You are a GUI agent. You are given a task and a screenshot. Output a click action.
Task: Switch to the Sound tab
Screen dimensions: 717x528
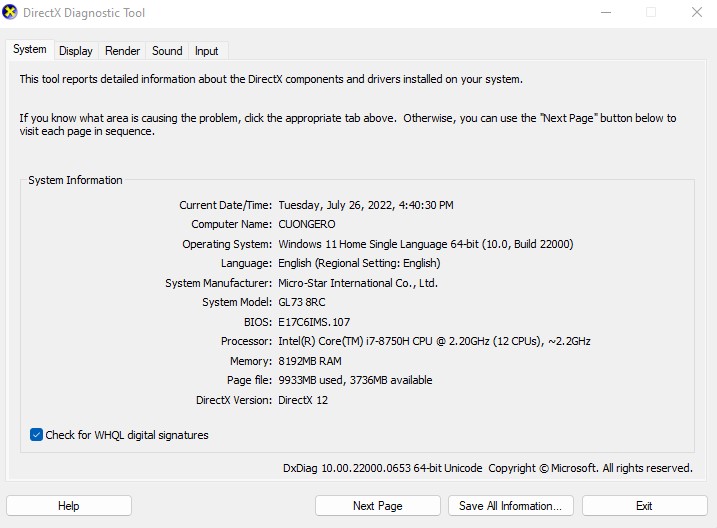pos(167,51)
